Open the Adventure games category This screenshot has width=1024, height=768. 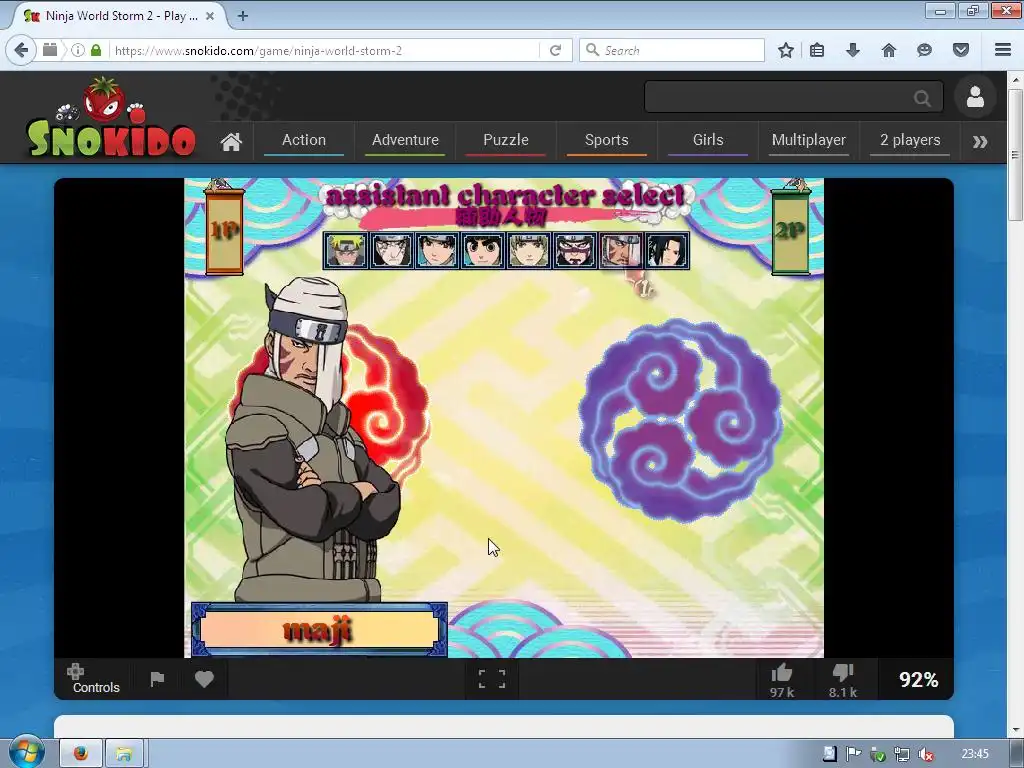click(405, 140)
